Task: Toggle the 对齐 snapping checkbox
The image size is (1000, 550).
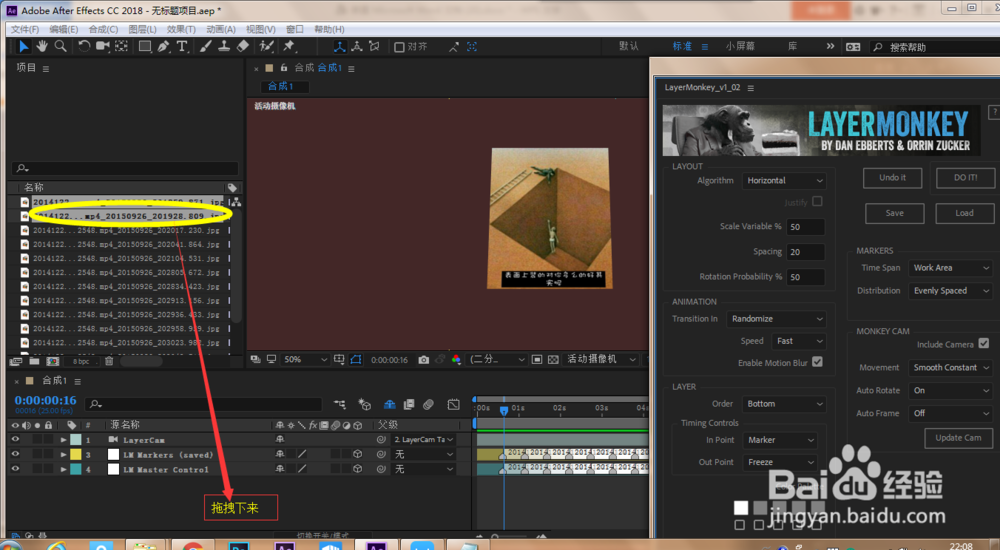Action: [x=399, y=47]
